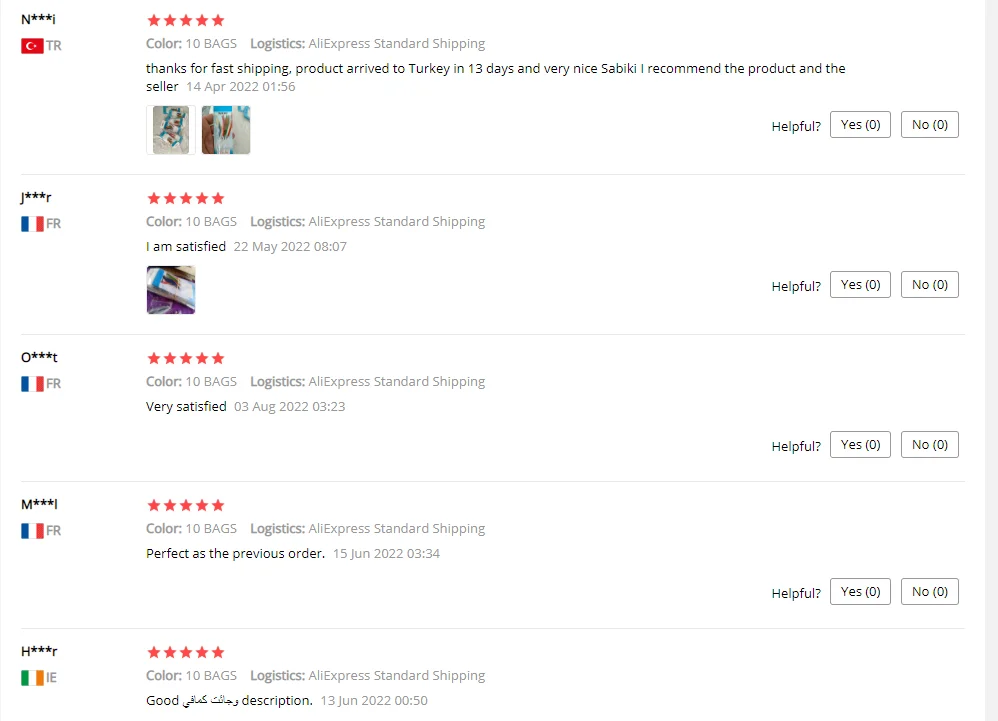Vote No on the 'I am satisfied' review
Screen dimensions: 998x721
point(929,284)
